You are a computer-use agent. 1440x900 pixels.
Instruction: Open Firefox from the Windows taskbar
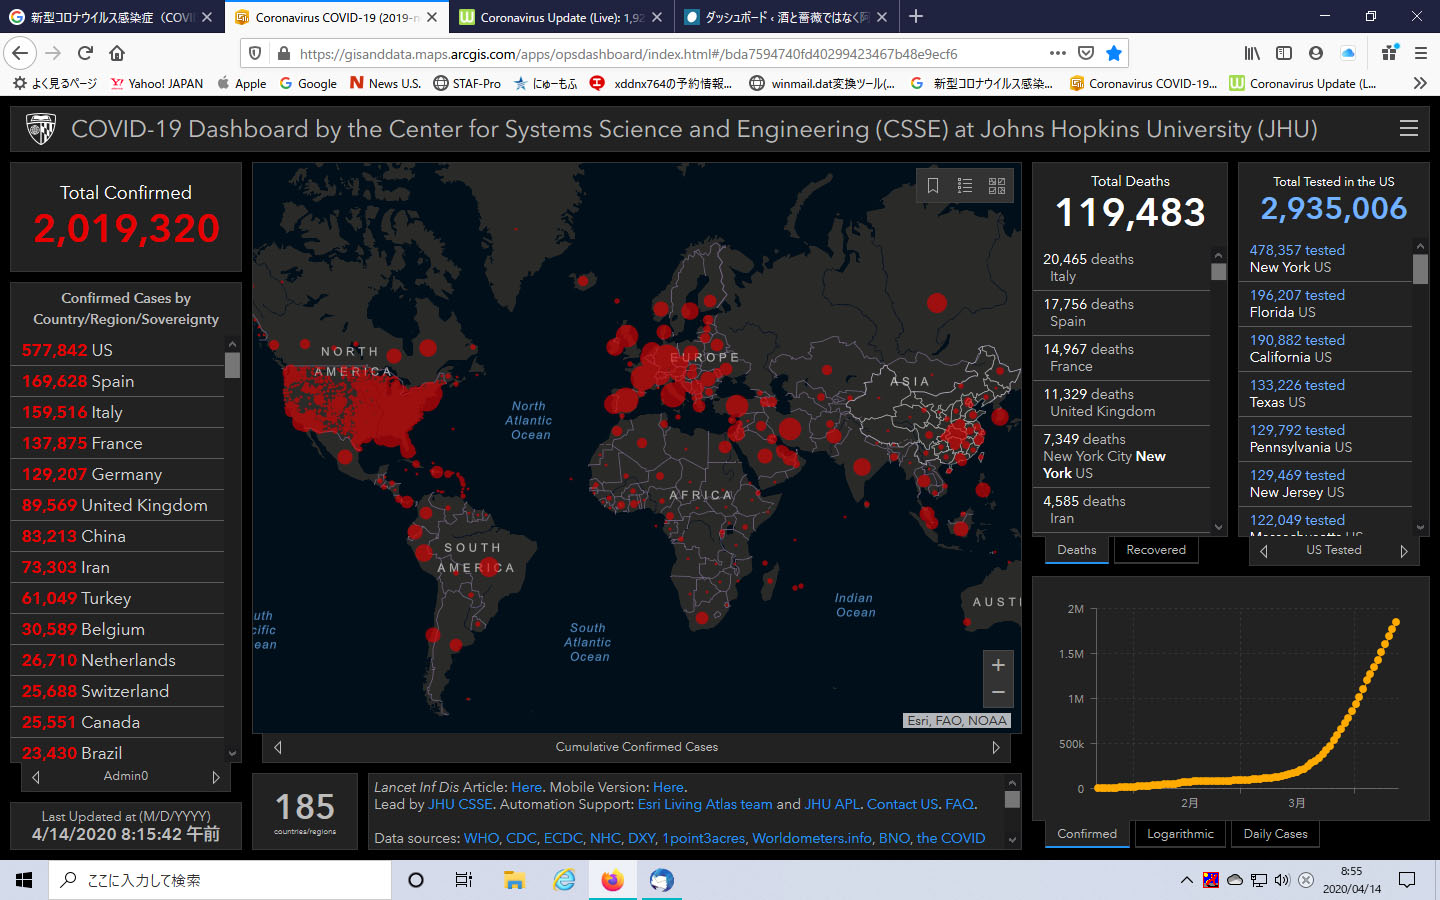(612, 880)
